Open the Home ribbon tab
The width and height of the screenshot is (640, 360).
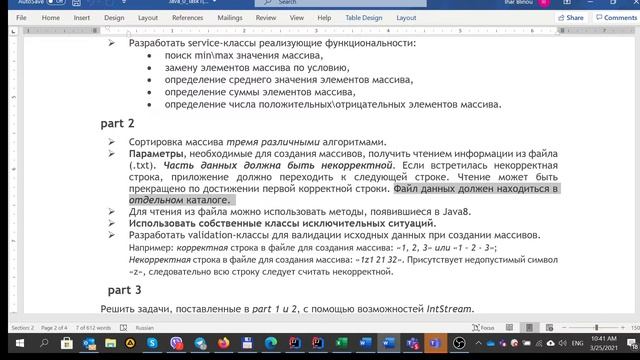(x=51, y=18)
